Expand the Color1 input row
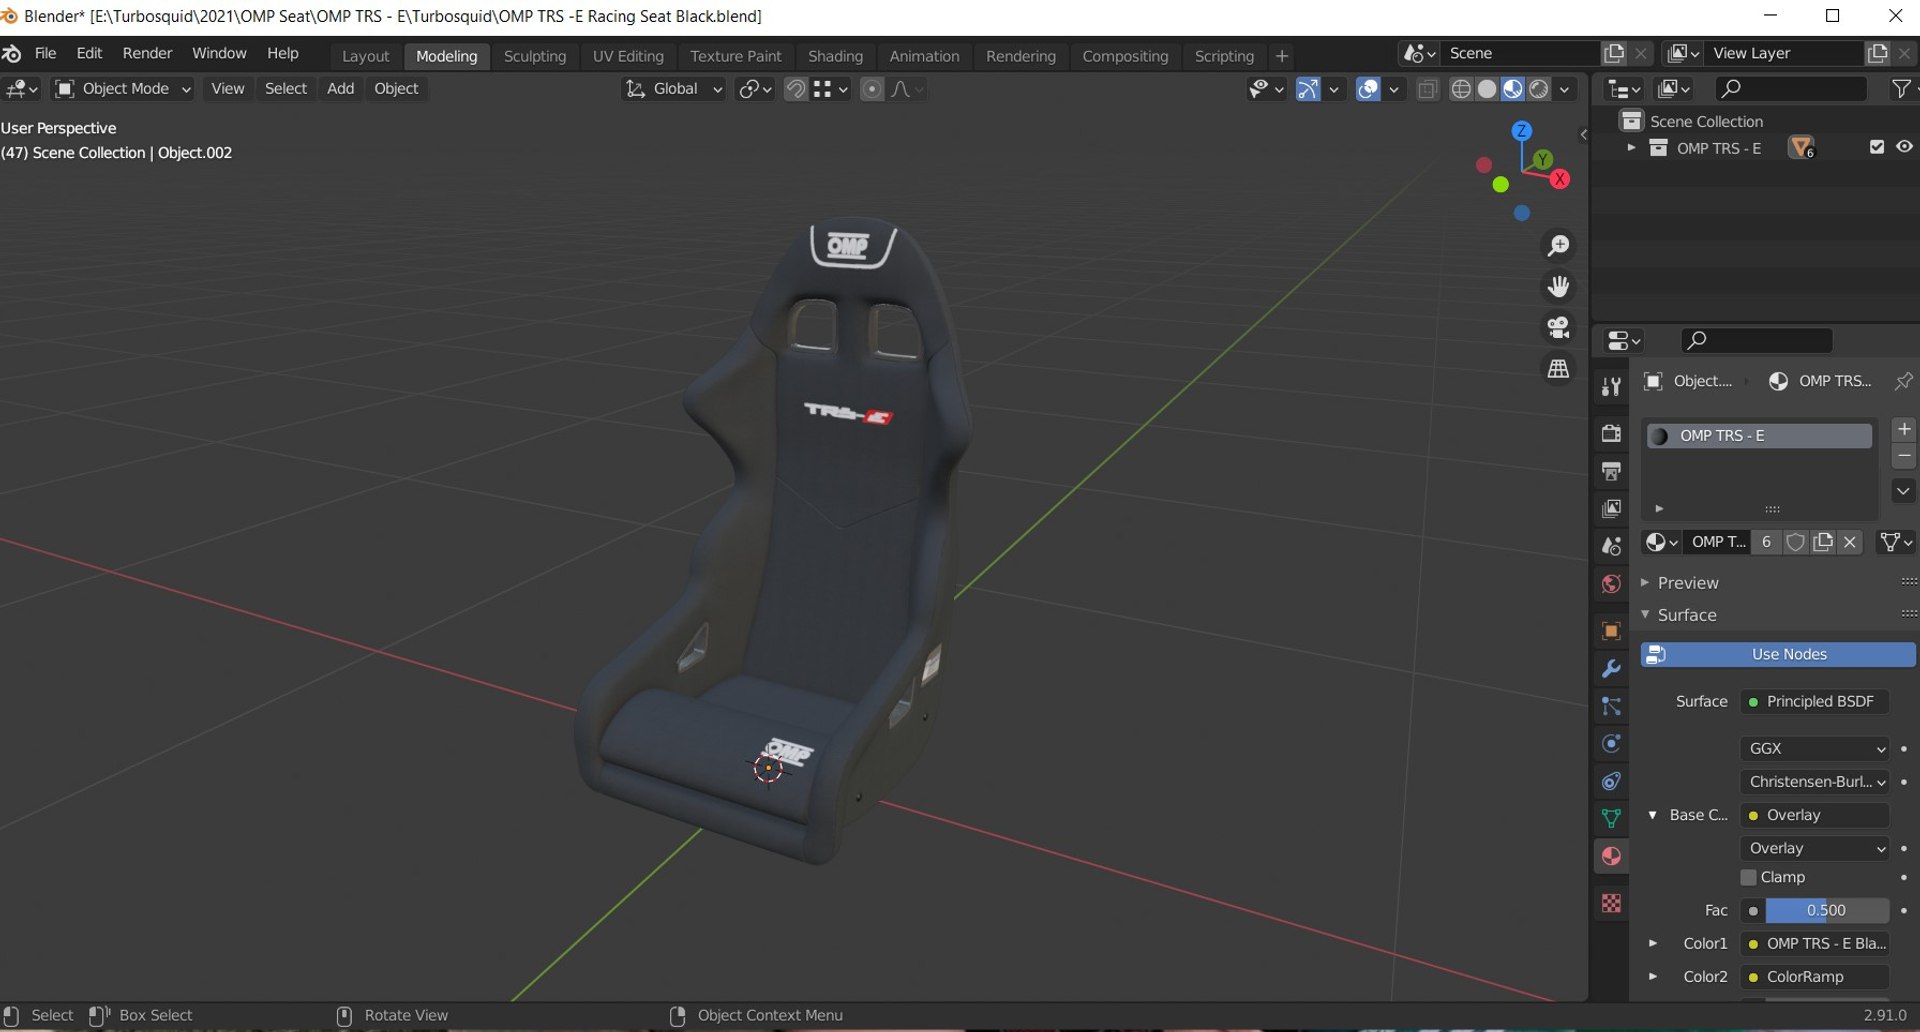The image size is (1920, 1032). (x=1652, y=943)
